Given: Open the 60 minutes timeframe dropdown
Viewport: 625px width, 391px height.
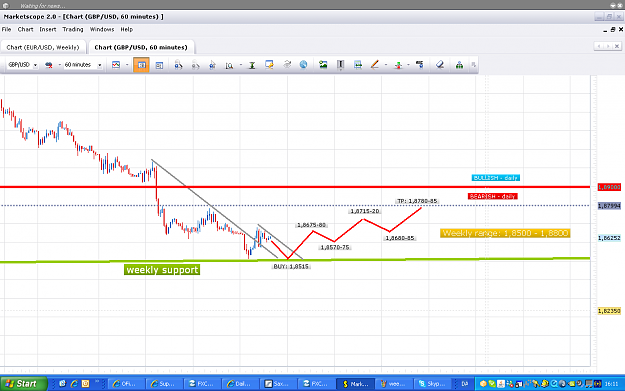Looking at the screenshot, I should coord(100,65).
